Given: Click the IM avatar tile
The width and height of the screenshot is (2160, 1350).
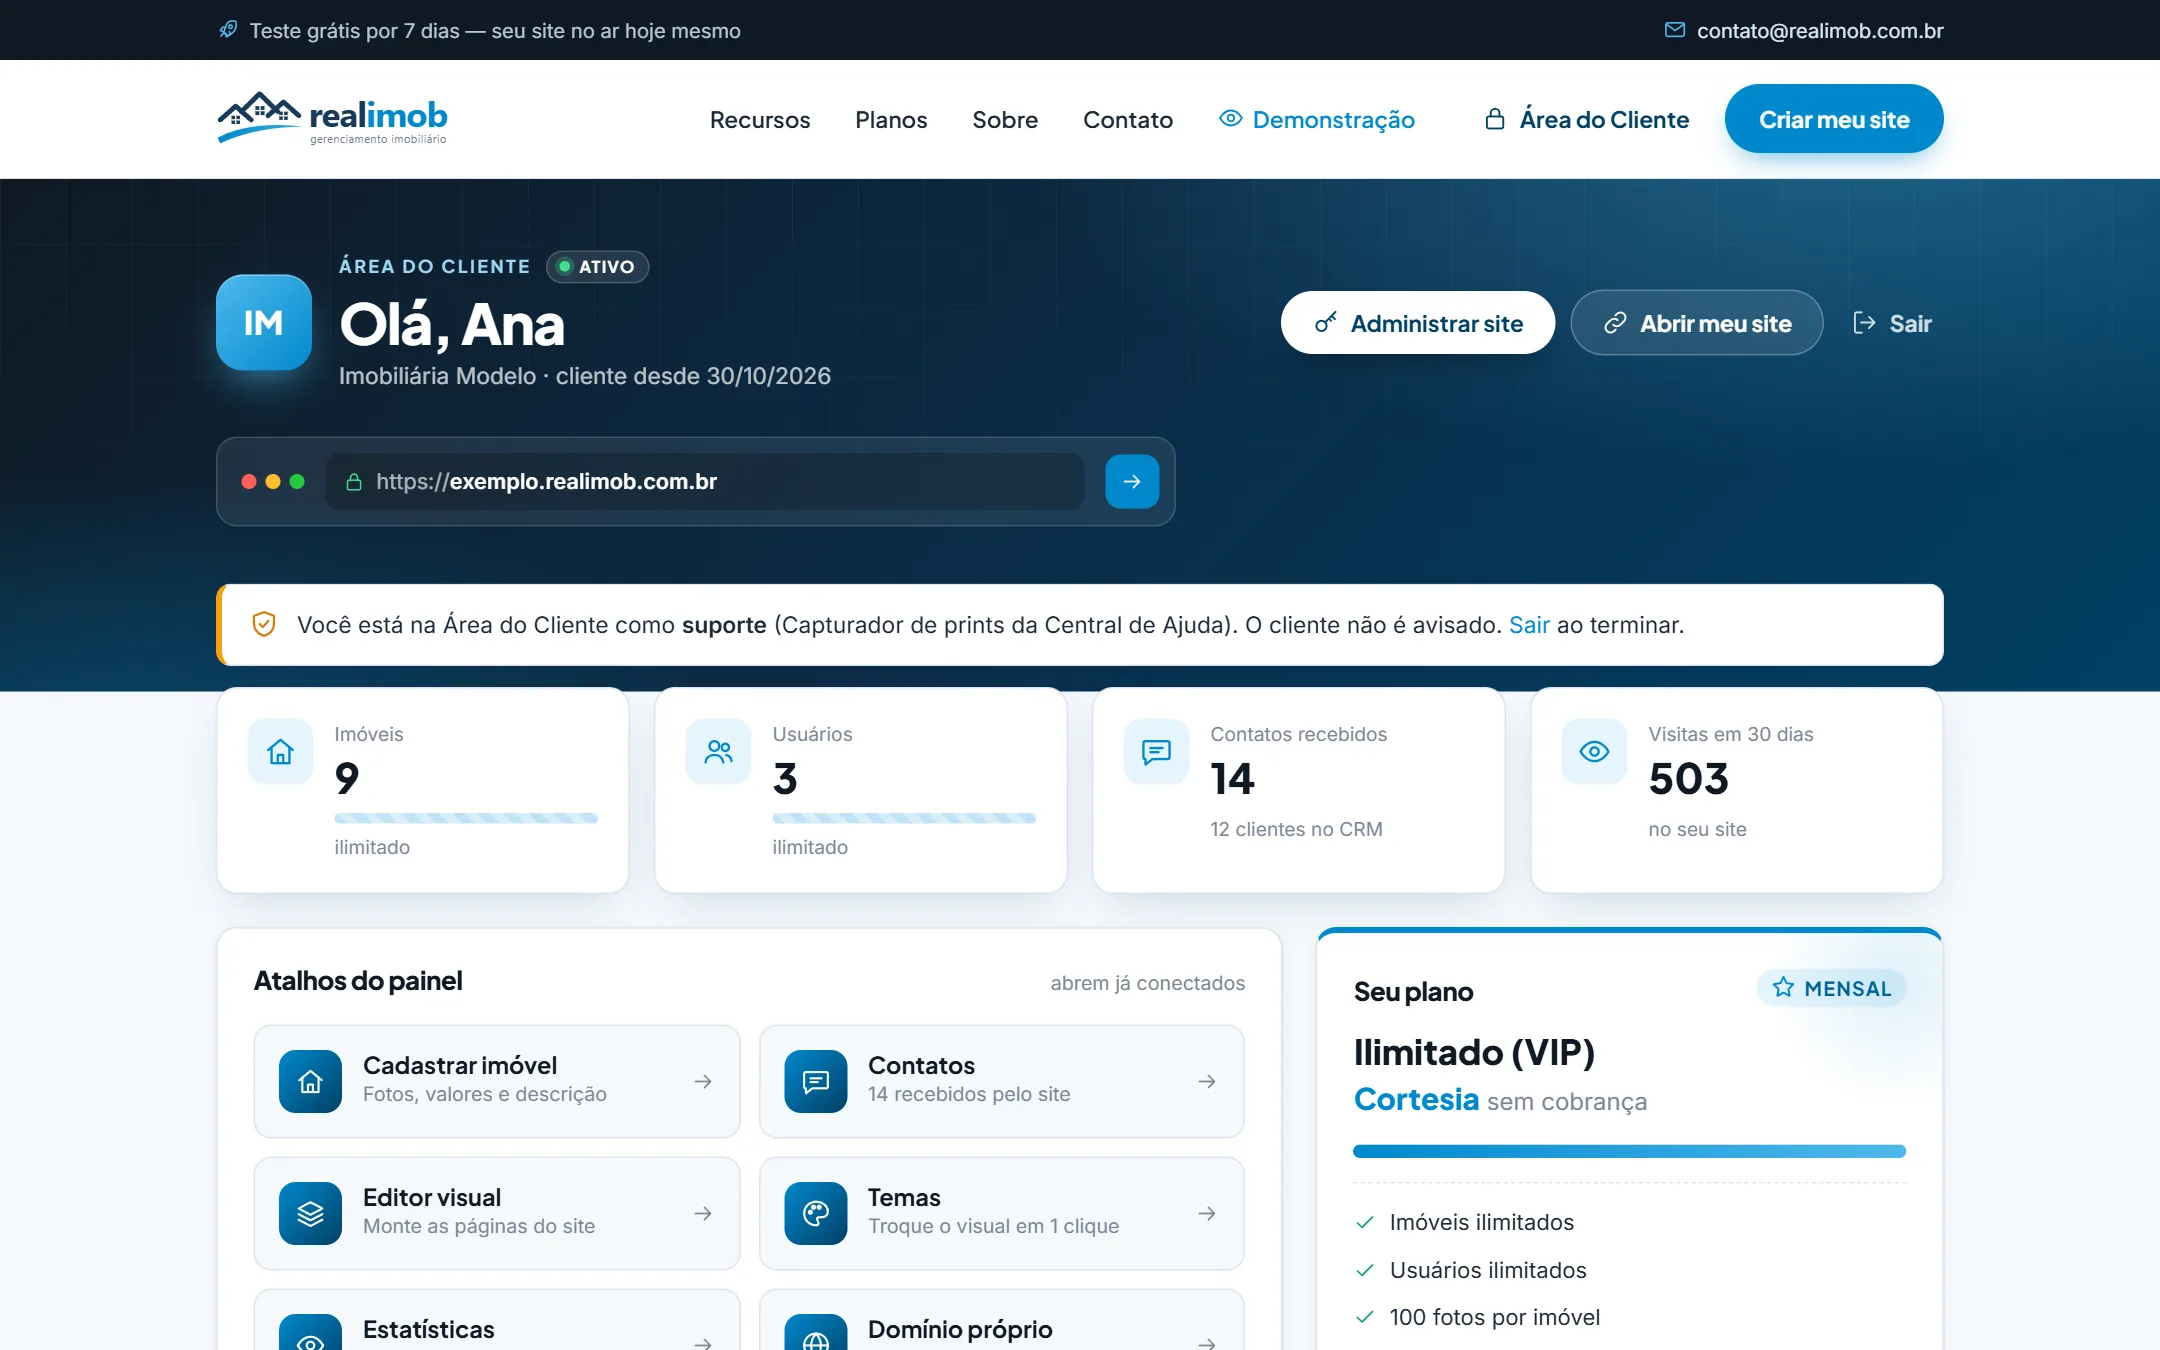Looking at the screenshot, I should [x=264, y=322].
